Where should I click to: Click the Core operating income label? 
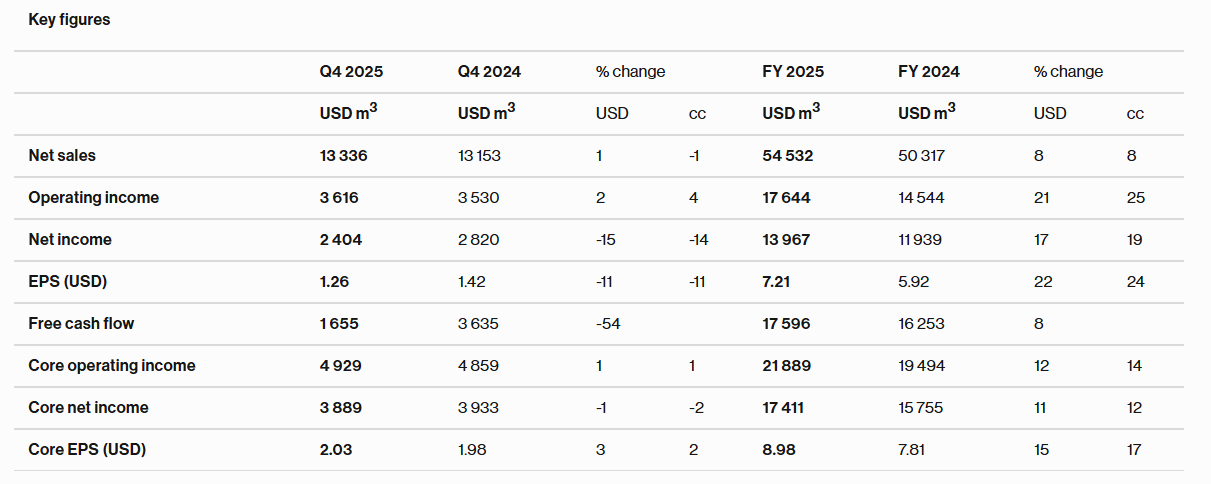pos(112,366)
